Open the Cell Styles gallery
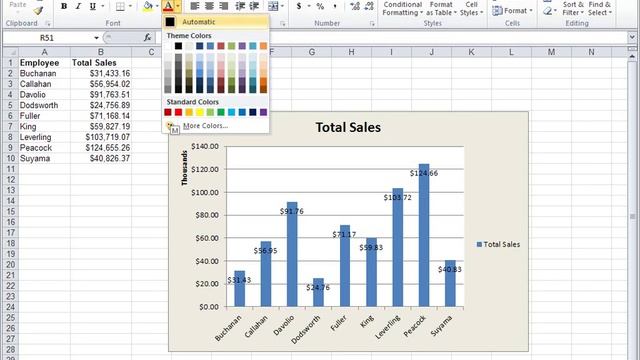640x360 pixels. click(471, 9)
